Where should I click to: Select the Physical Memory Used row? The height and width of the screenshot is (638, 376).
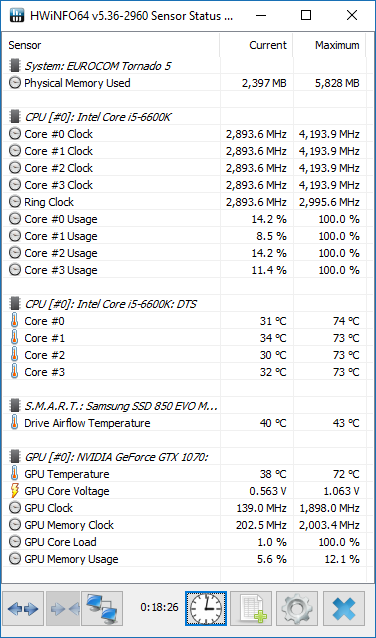(184, 83)
